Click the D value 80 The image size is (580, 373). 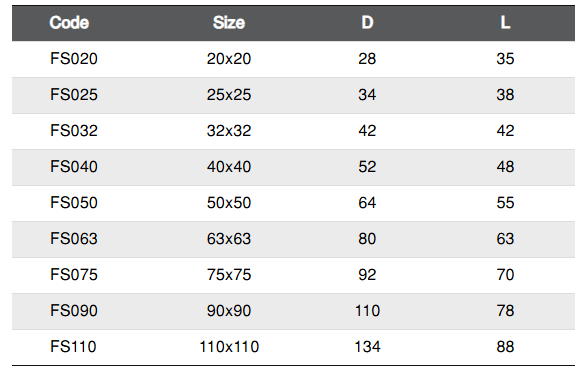[367, 239]
